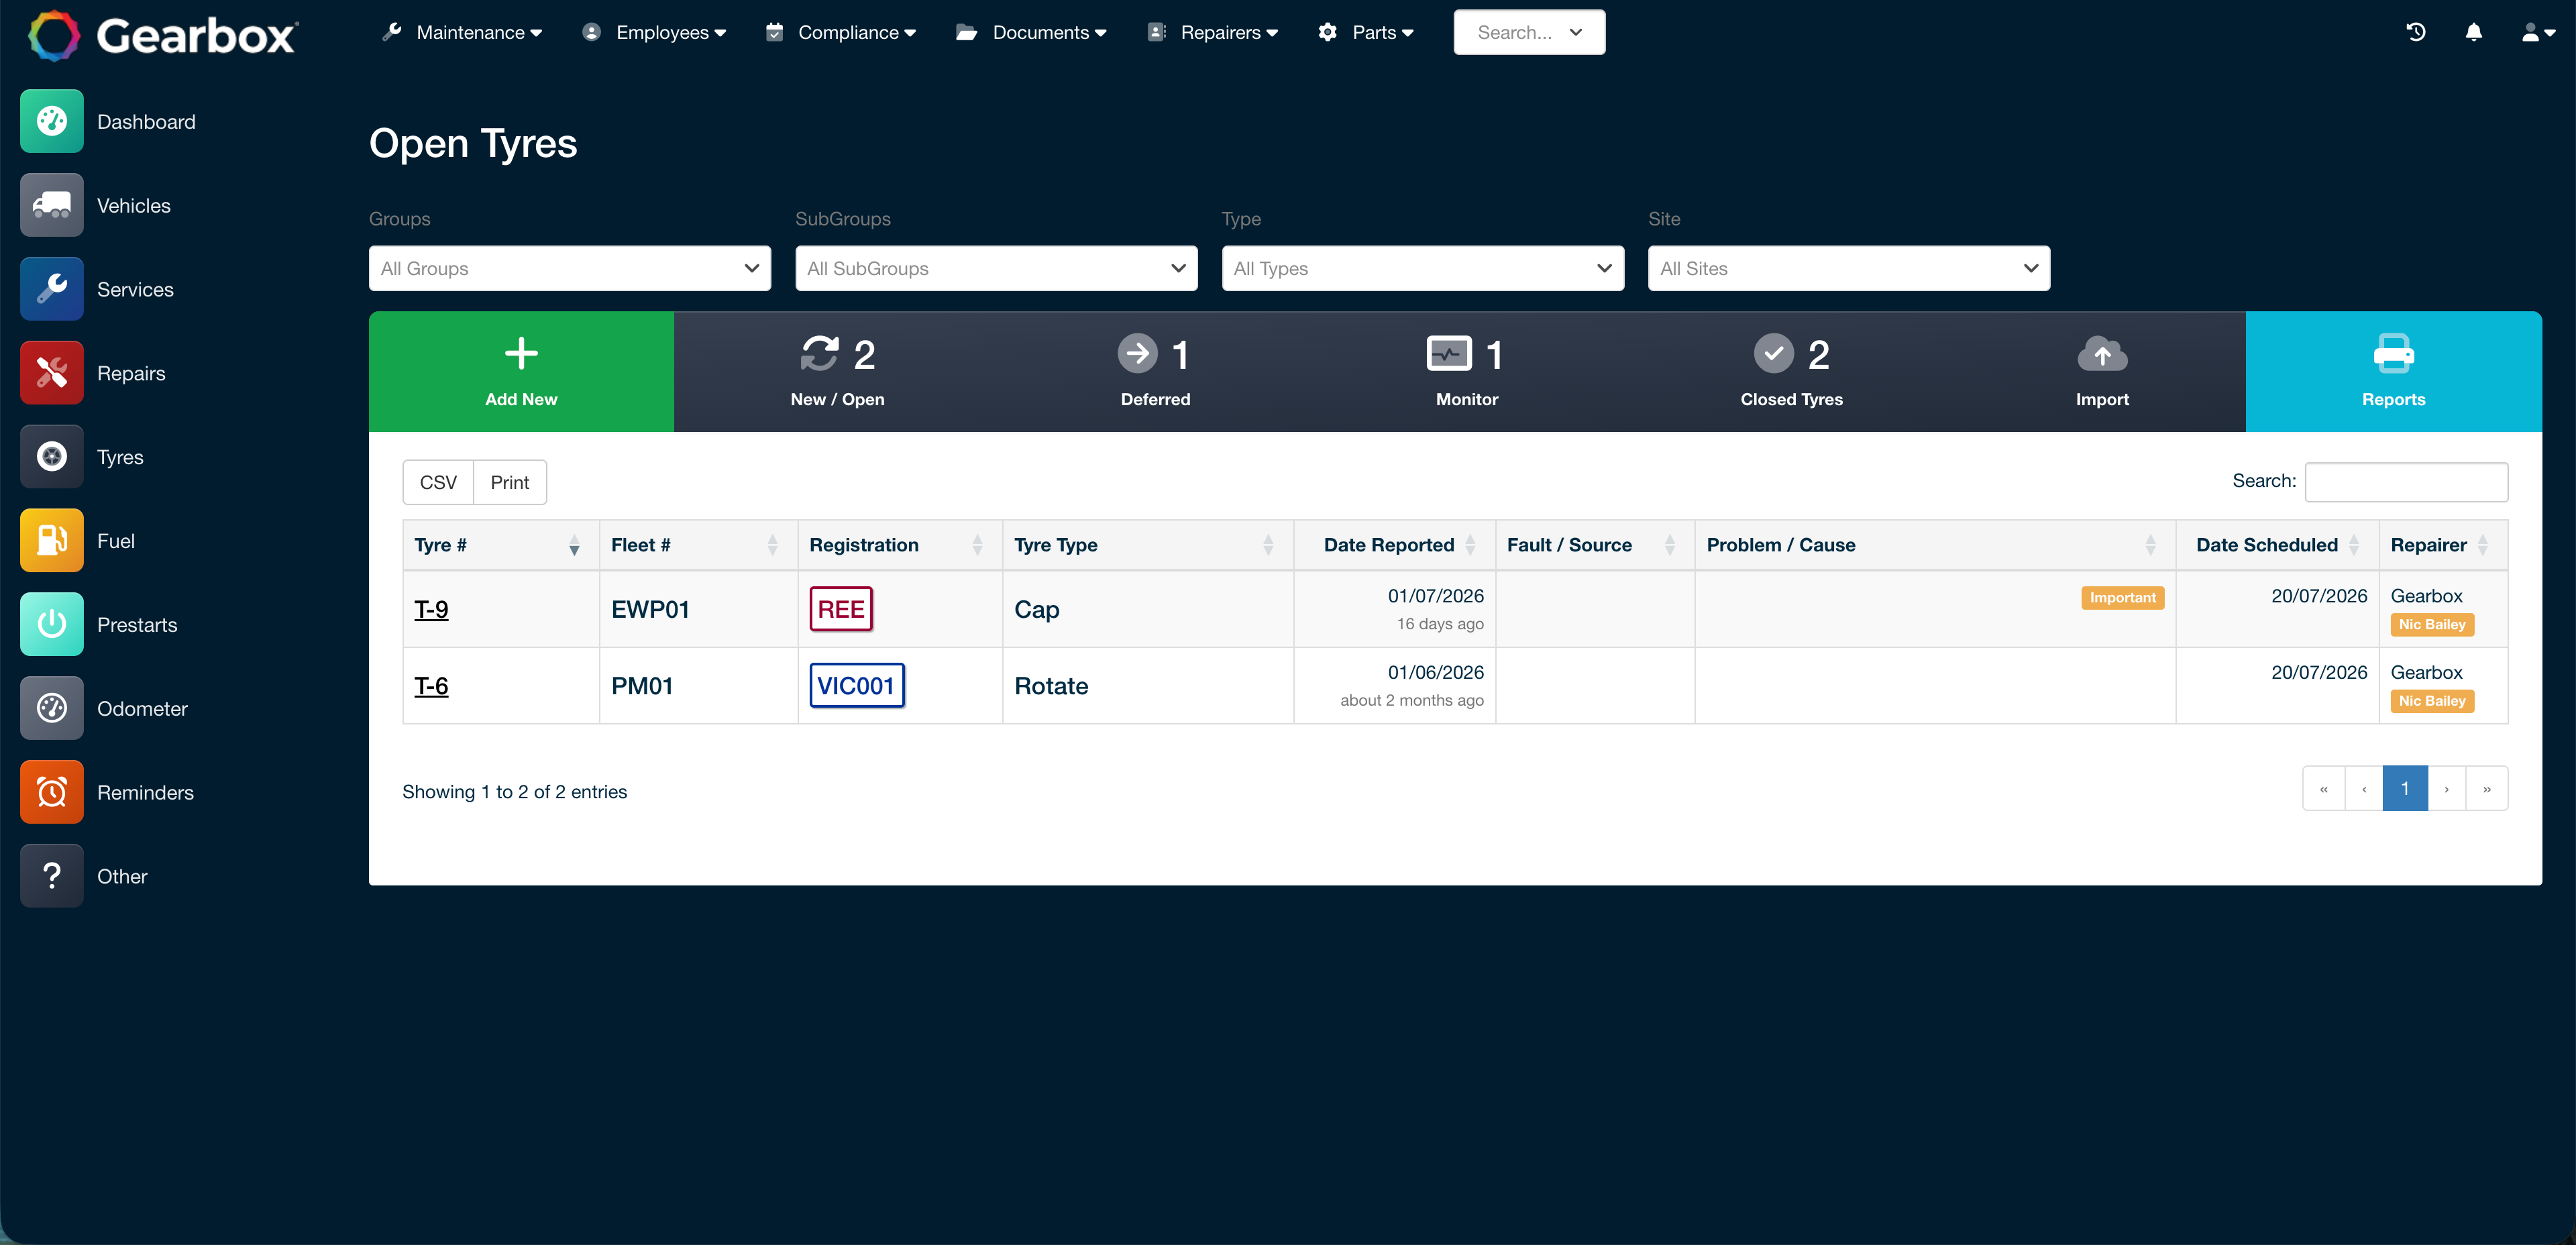
Task: Open tyre link T-9
Action: tap(431, 609)
